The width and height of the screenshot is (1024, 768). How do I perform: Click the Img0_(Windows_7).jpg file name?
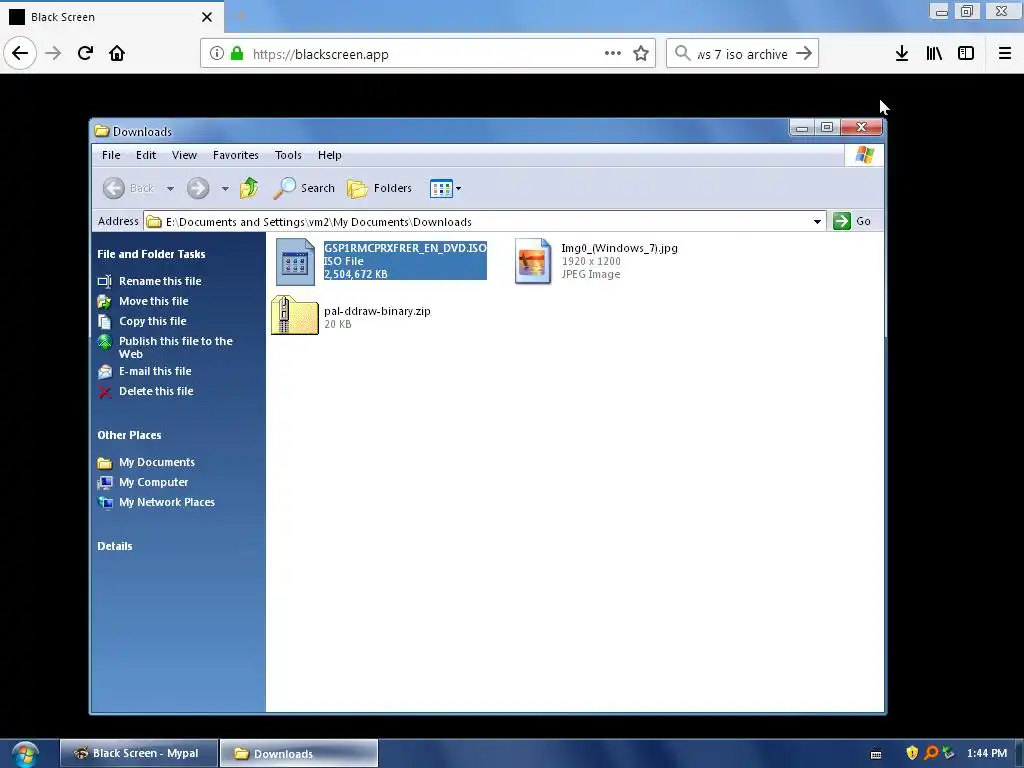pyautogui.click(x=619, y=248)
